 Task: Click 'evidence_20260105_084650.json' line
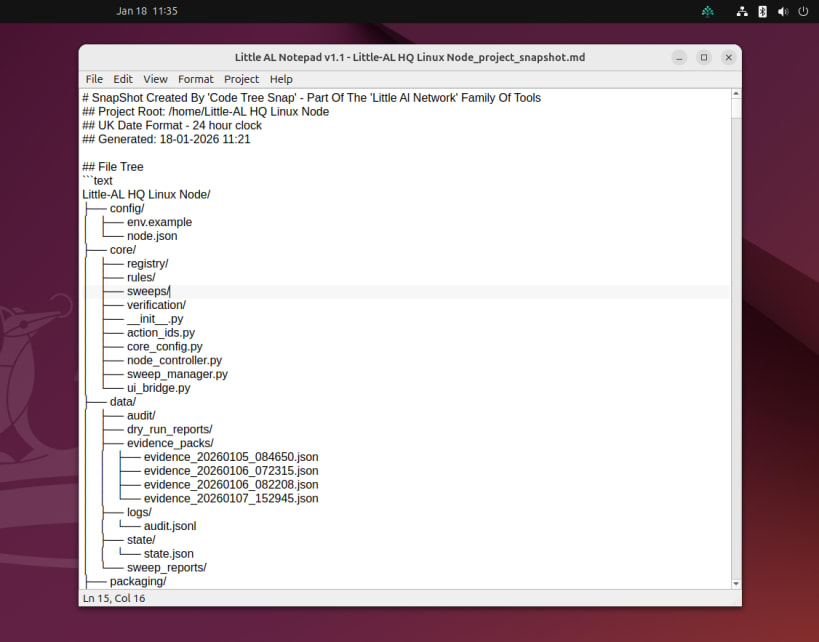(x=231, y=457)
